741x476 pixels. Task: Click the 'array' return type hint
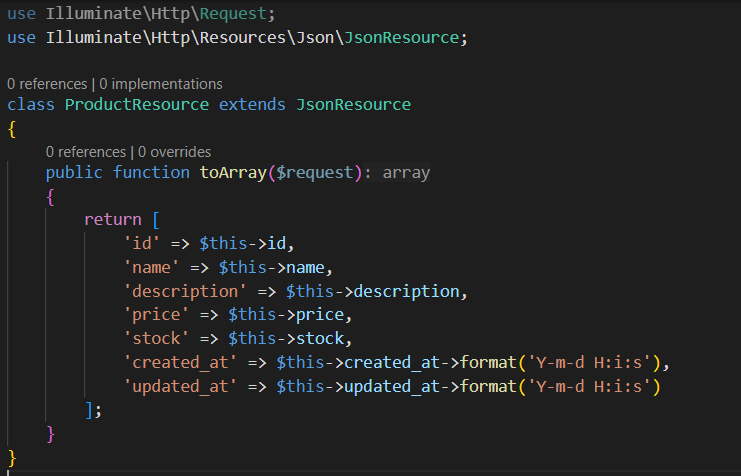pos(406,172)
